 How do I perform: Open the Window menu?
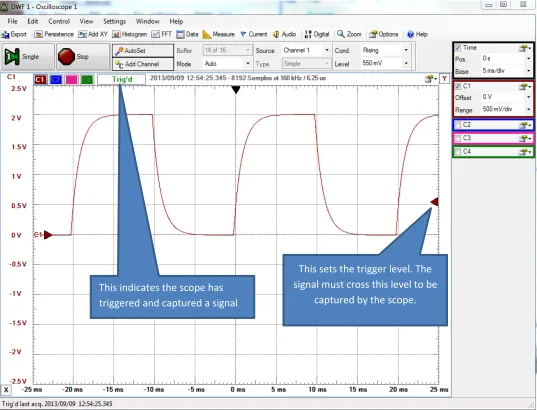[148, 21]
